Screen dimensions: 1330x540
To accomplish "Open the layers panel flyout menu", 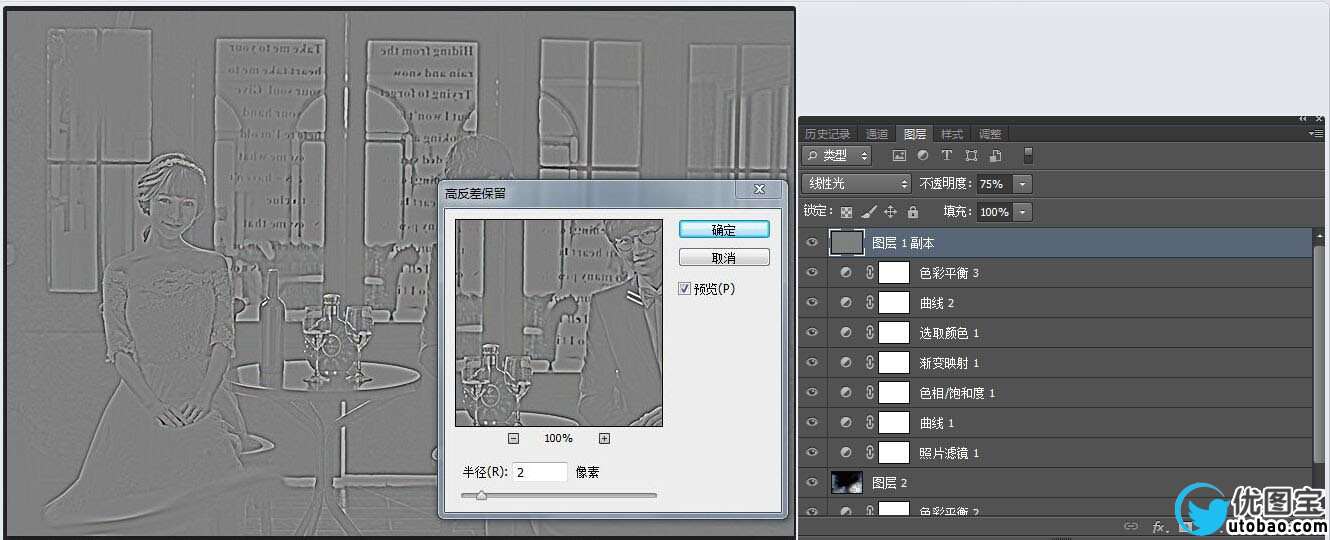I will click(x=1317, y=133).
